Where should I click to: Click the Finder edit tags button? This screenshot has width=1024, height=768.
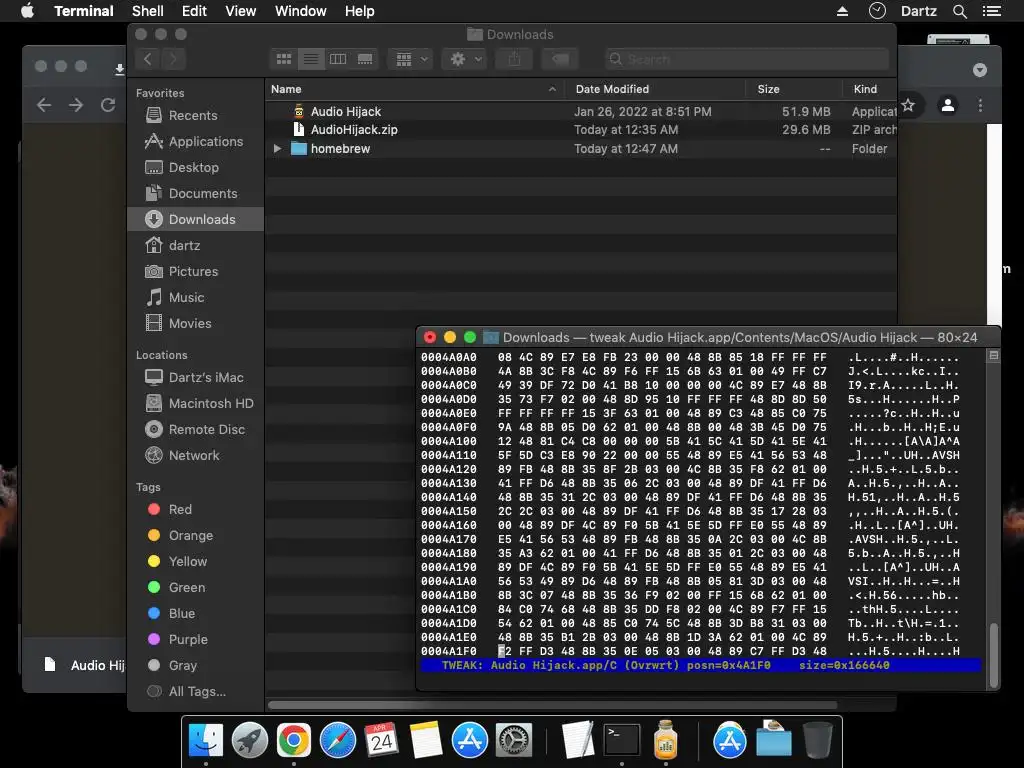pos(560,59)
